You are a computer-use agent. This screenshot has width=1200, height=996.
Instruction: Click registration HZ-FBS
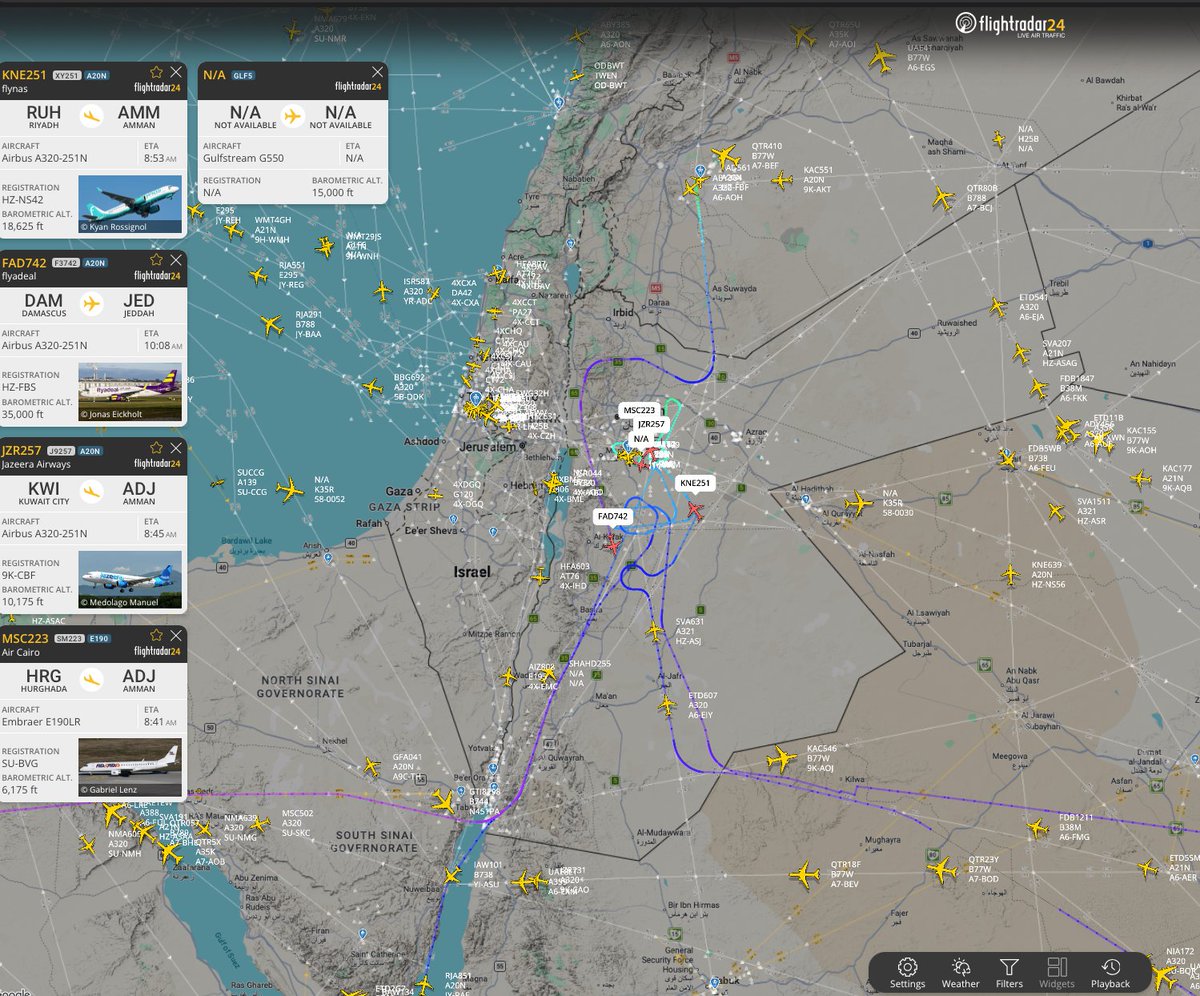click(x=21, y=388)
